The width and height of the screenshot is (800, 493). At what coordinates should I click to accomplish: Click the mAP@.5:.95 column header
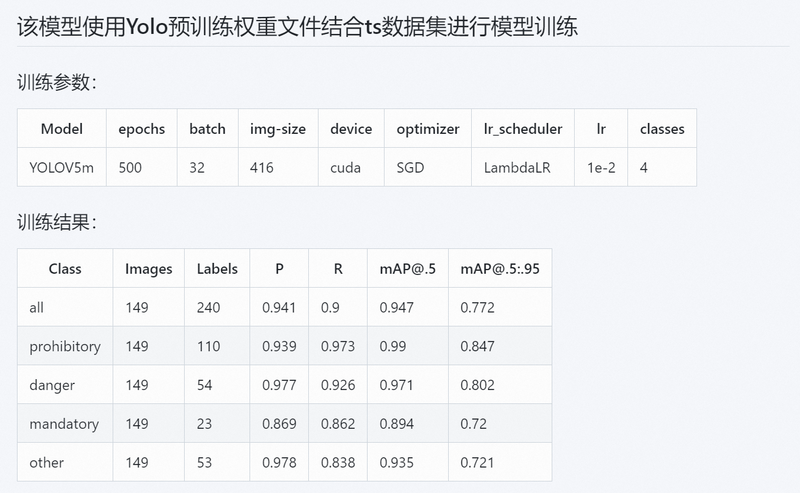(500, 268)
